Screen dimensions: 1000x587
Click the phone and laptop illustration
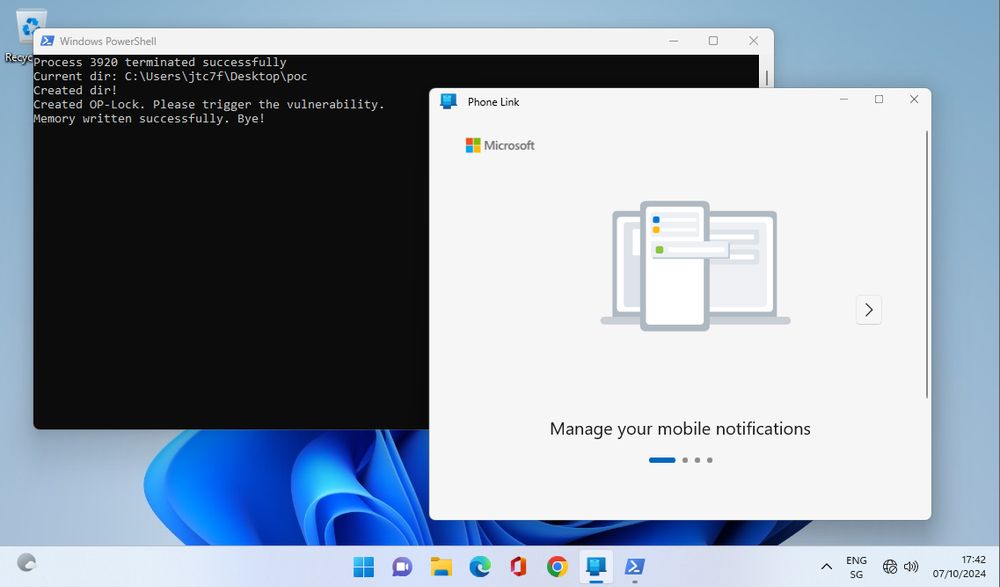point(695,265)
